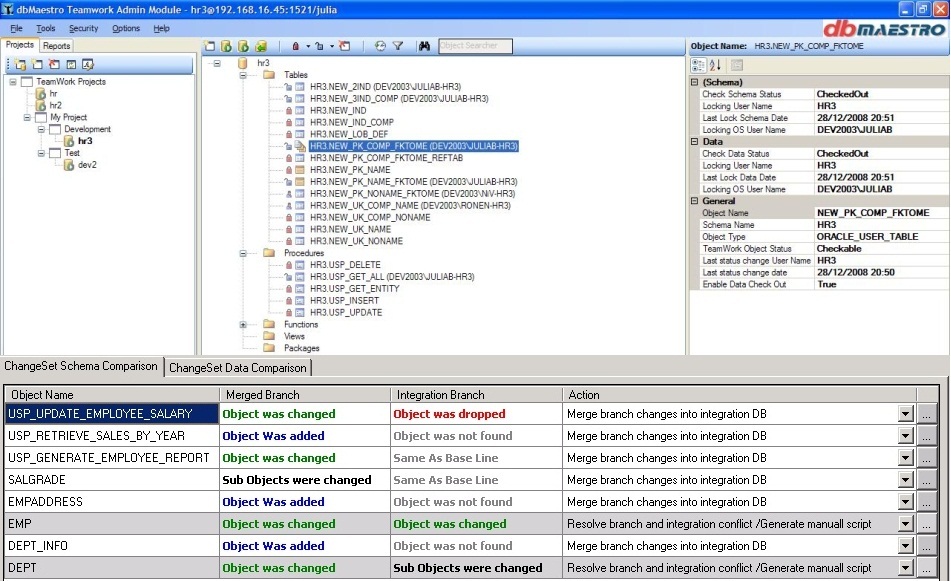Image resolution: width=951 pixels, height=581 pixels.
Task: Click the red lock check-out icon
Action: pos(295,46)
